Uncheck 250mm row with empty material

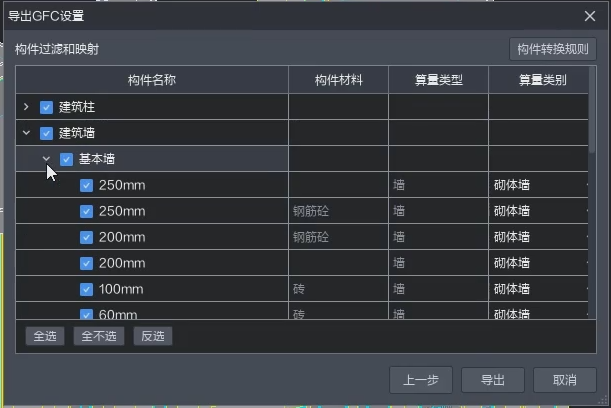point(86,185)
